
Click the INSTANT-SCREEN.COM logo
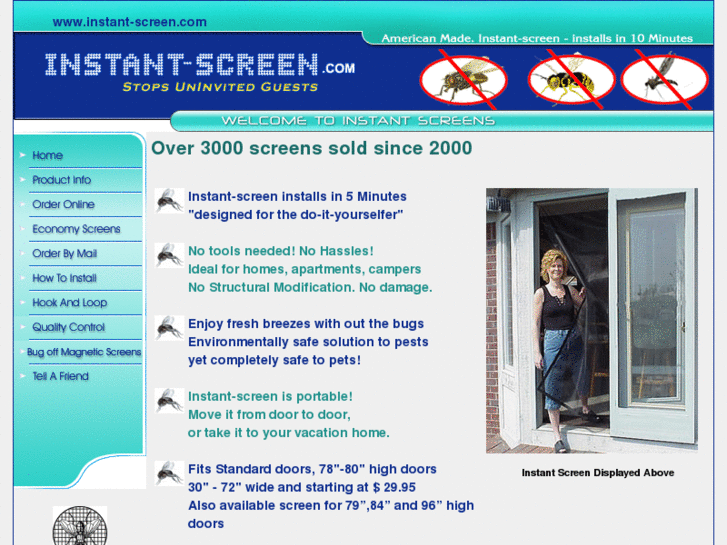click(x=200, y=65)
